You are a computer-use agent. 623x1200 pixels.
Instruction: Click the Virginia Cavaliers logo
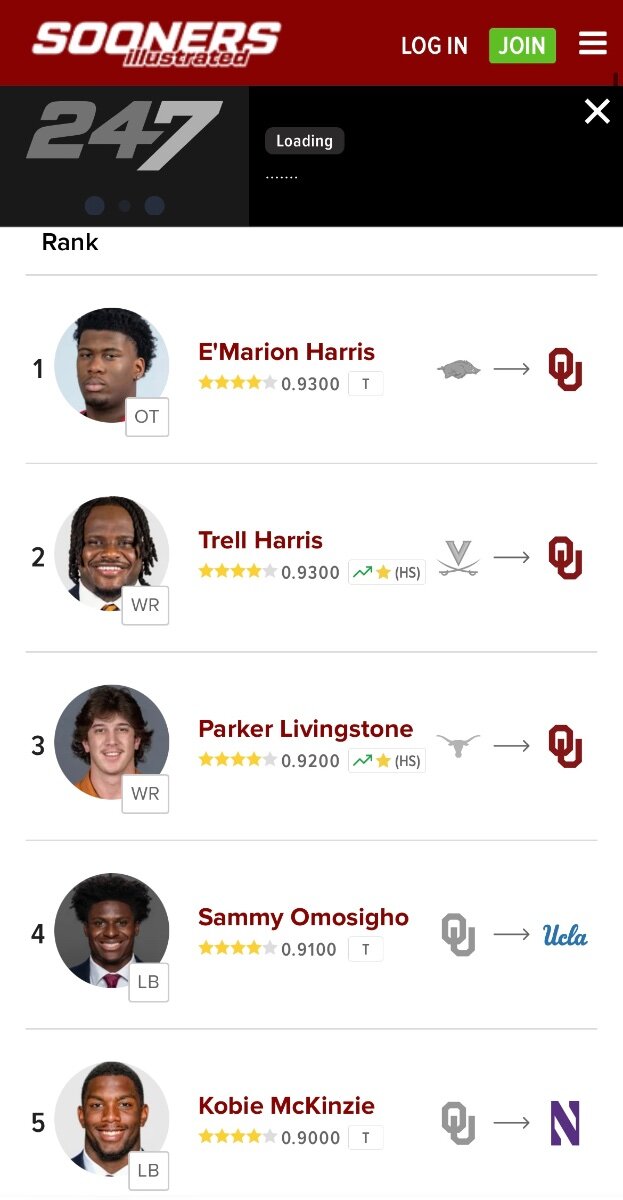(458, 558)
